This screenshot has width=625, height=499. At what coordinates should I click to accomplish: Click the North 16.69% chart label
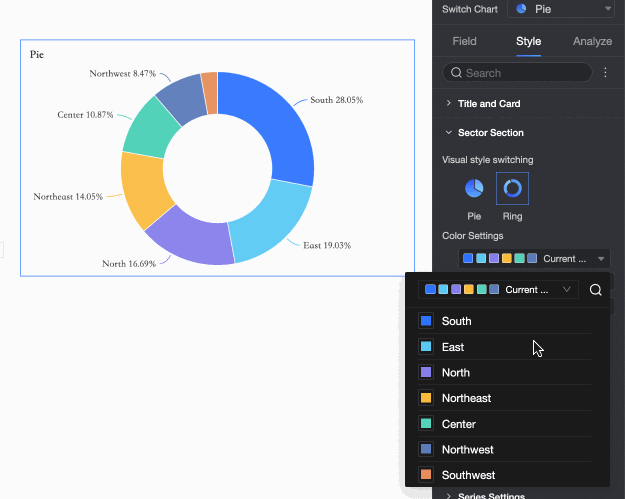point(129,264)
